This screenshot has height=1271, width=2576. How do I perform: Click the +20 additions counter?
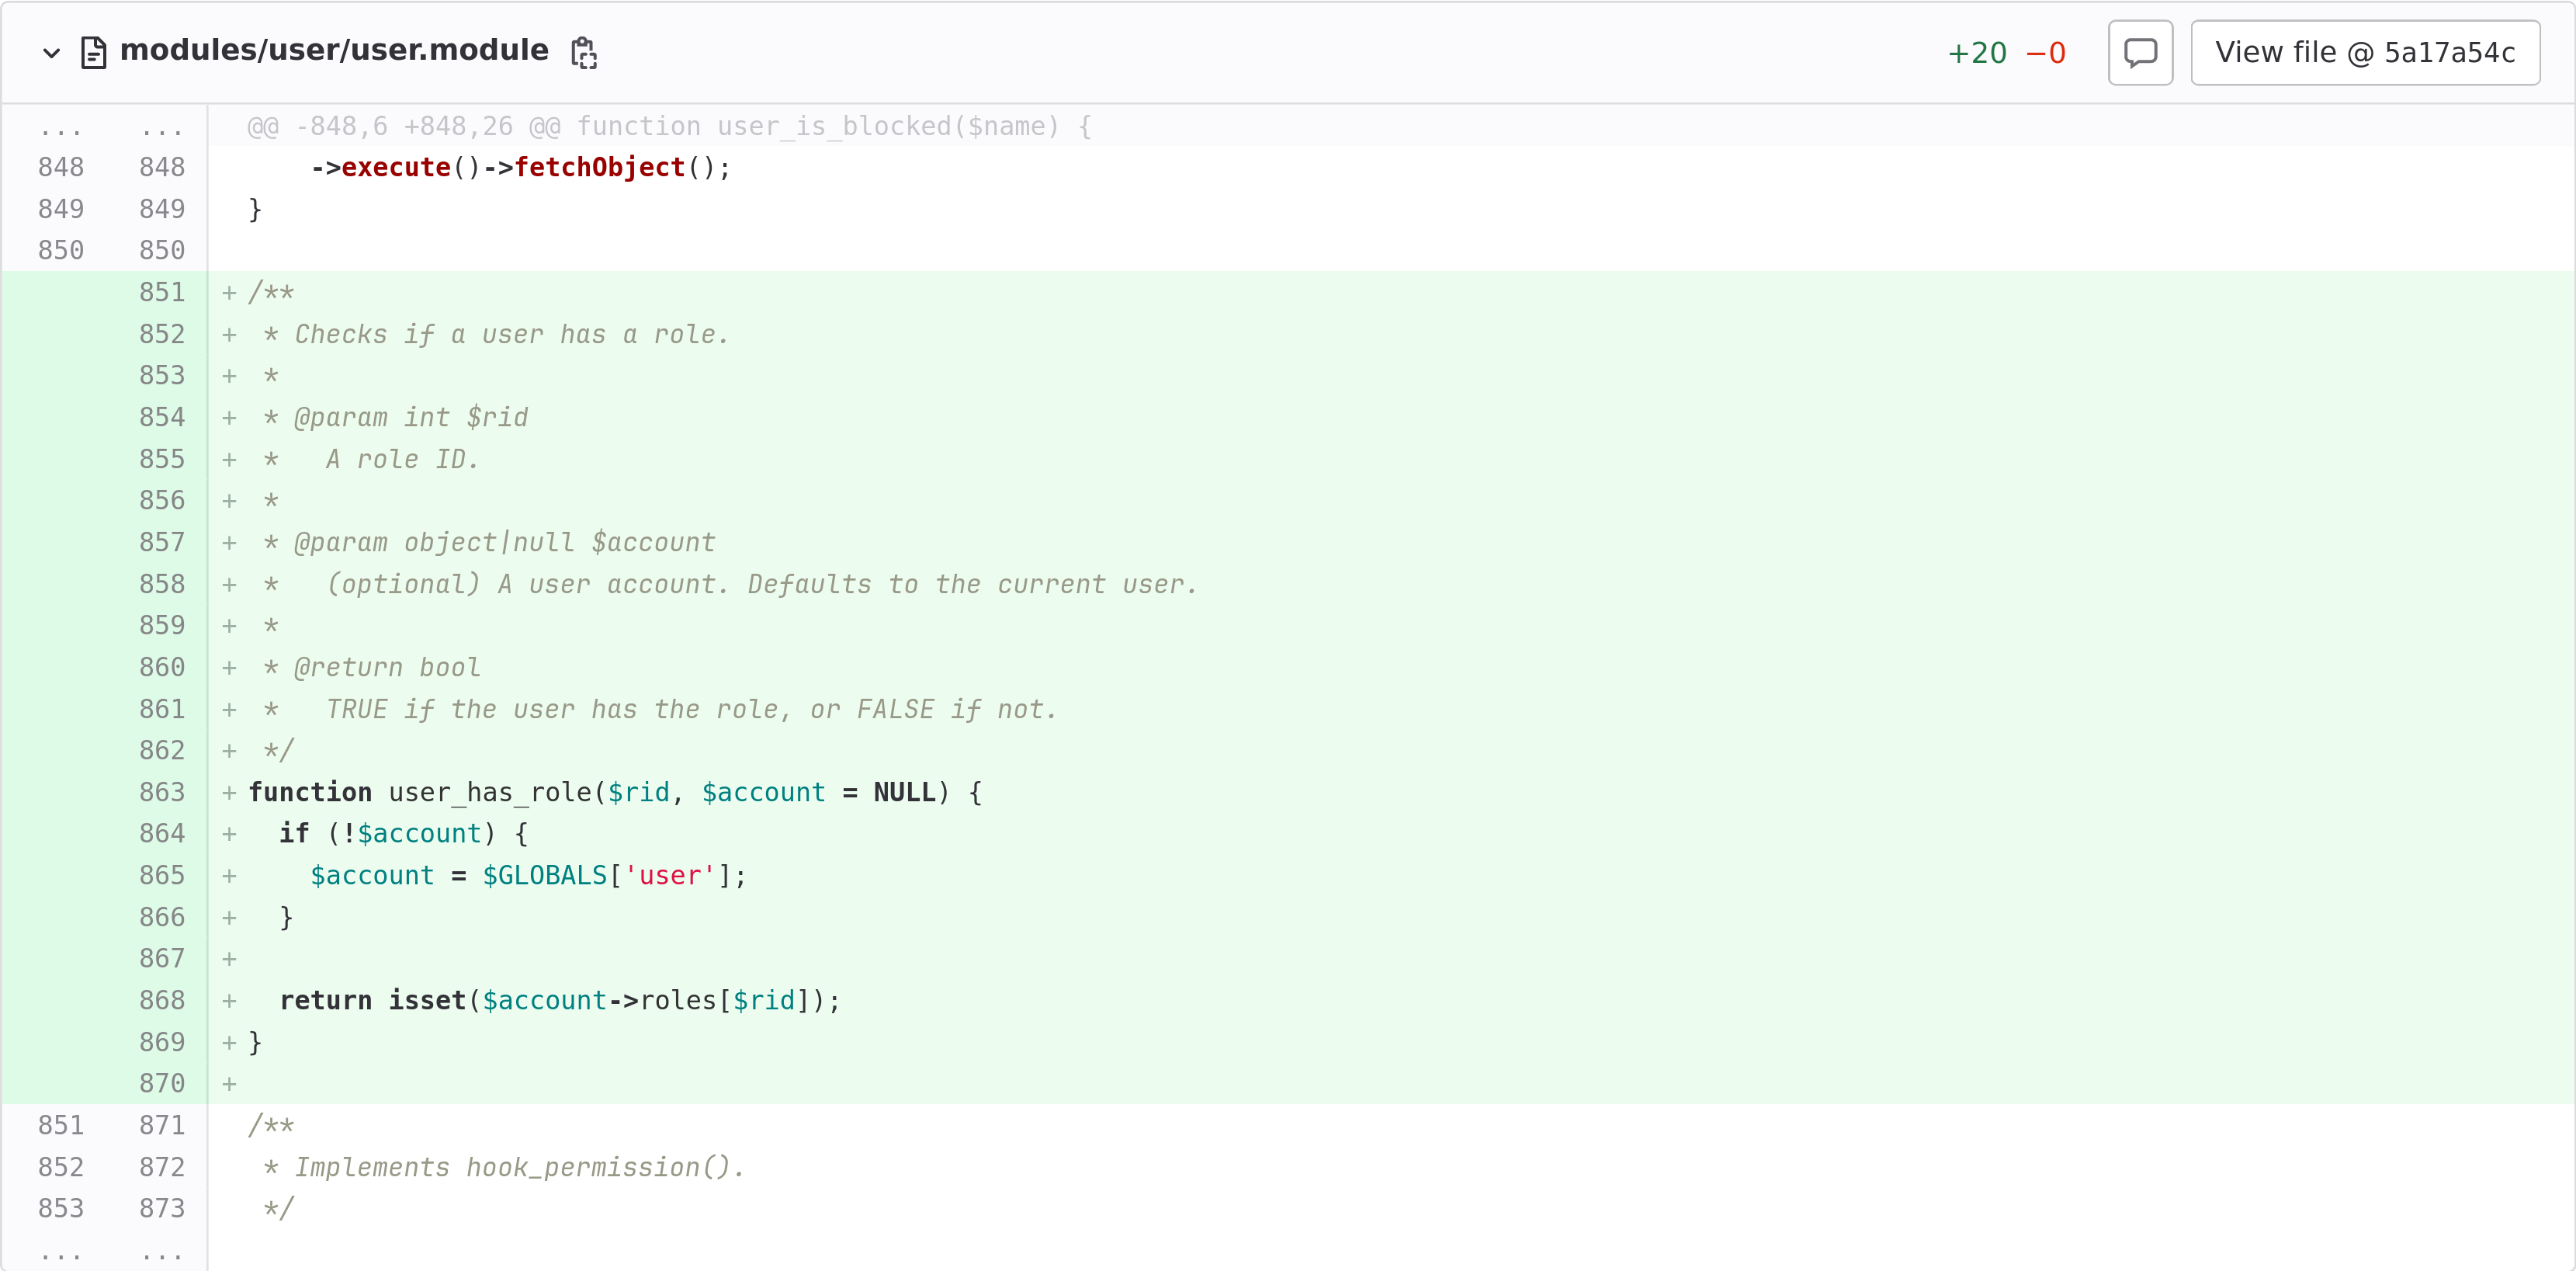pyautogui.click(x=1976, y=52)
